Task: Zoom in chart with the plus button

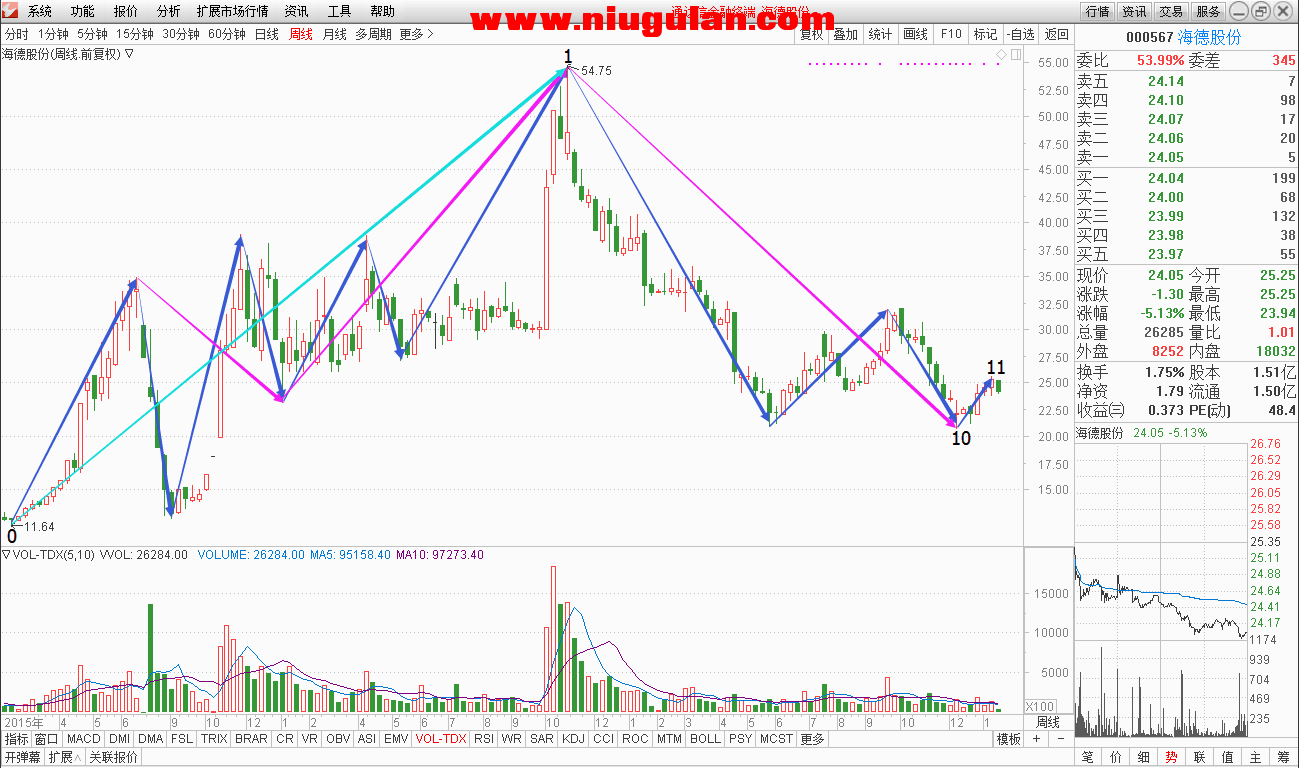Action: 1036,739
